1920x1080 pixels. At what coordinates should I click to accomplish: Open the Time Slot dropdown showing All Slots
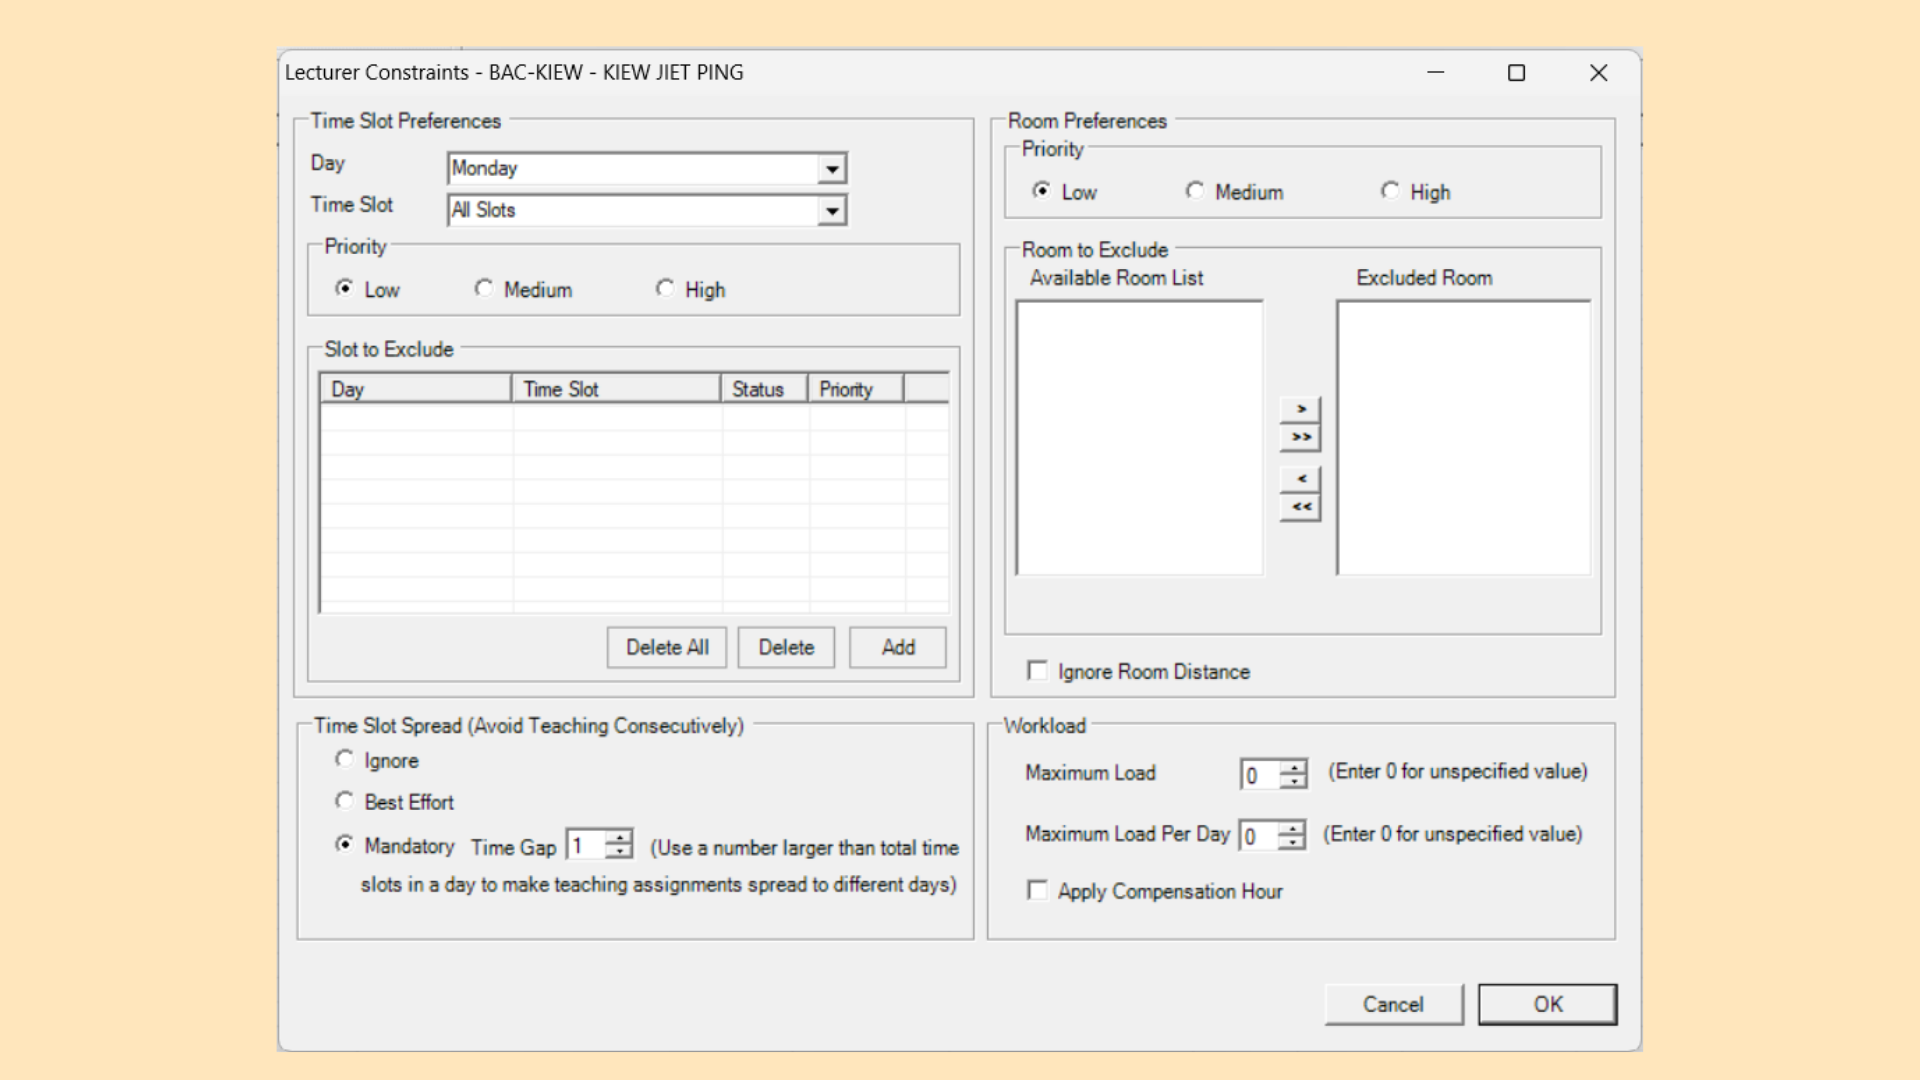tap(832, 211)
